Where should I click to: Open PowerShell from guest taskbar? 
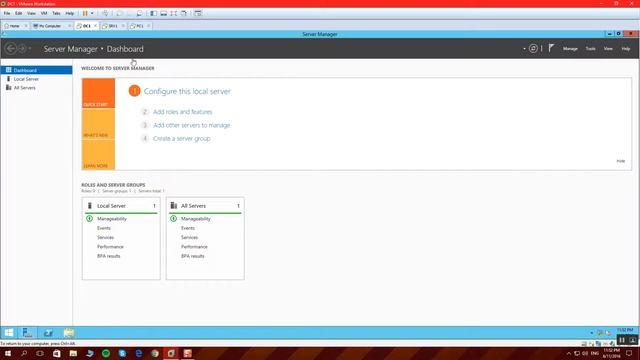[48, 333]
